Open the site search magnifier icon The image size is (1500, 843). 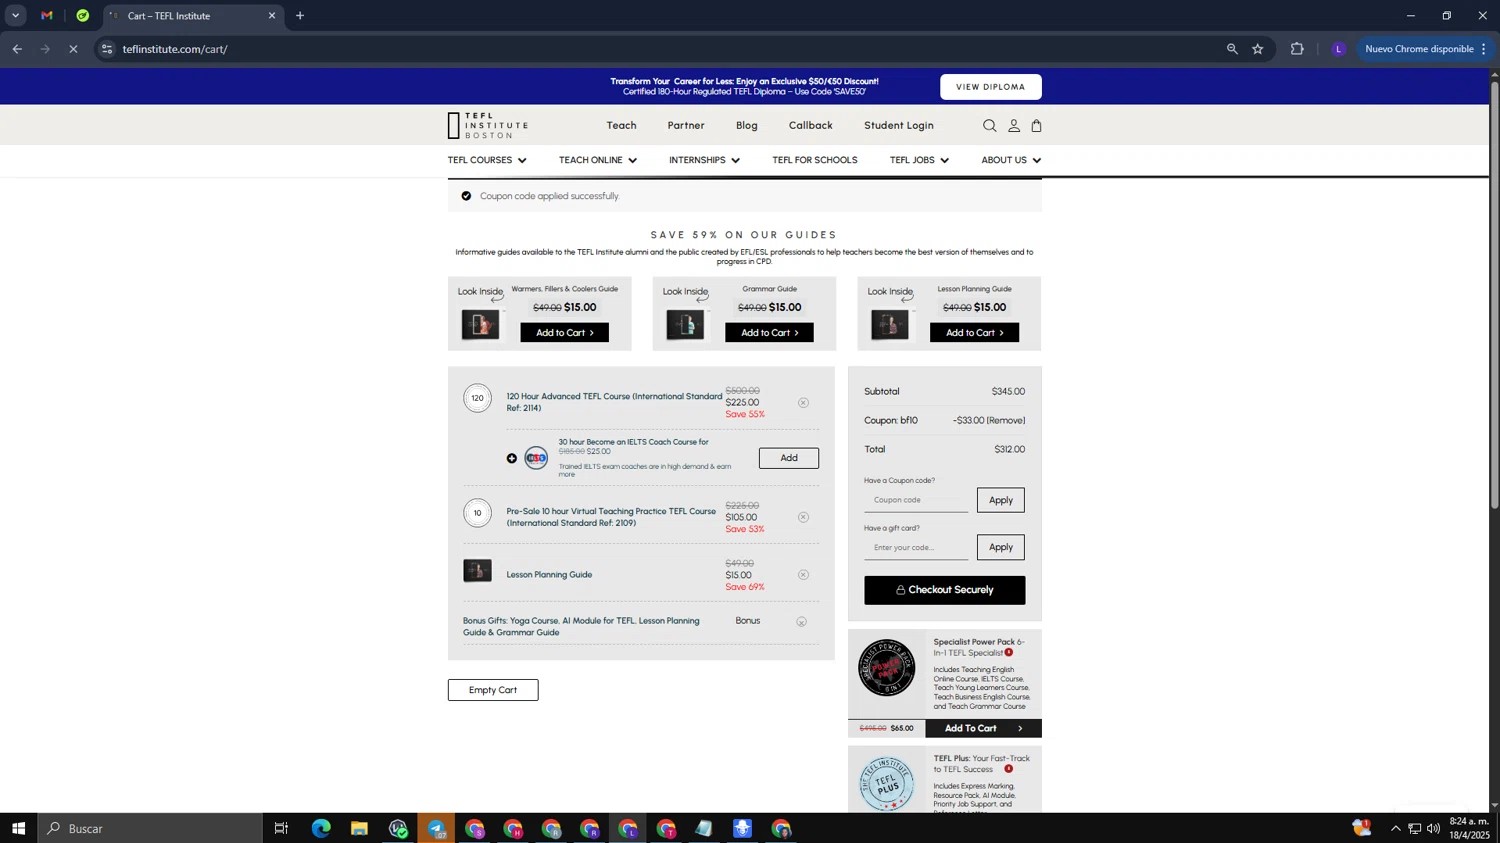pos(989,126)
